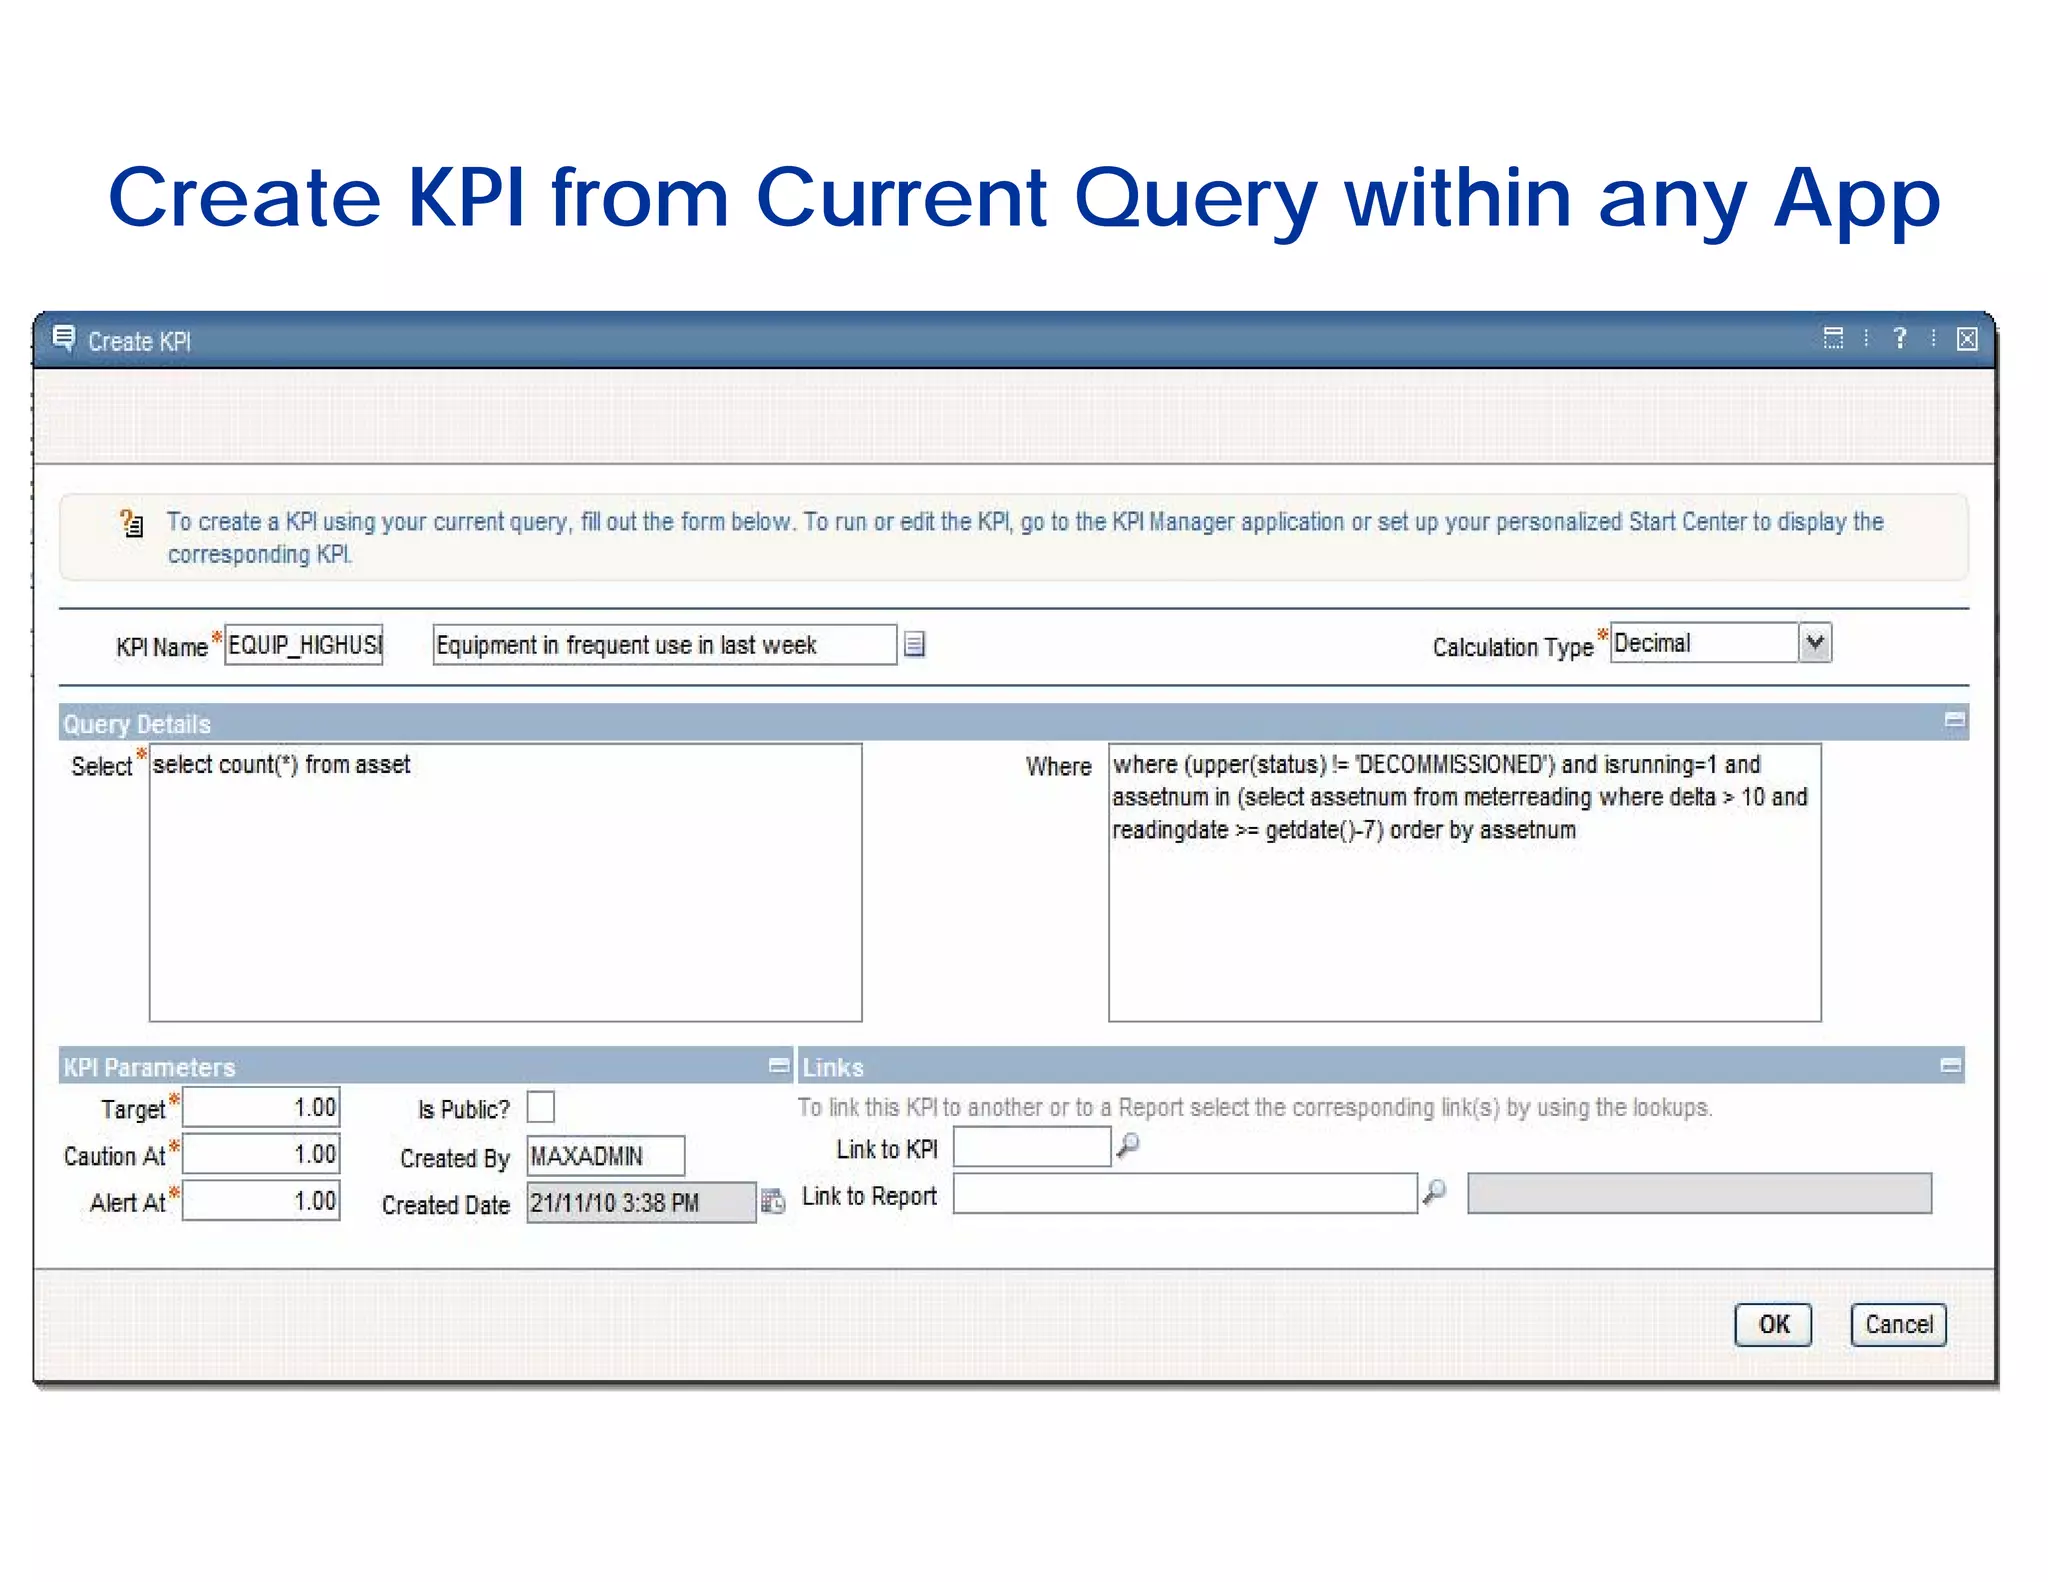Open help with the question mark icon
This screenshot has width=2048, height=1582.
pyautogui.click(x=1899, y=338)
